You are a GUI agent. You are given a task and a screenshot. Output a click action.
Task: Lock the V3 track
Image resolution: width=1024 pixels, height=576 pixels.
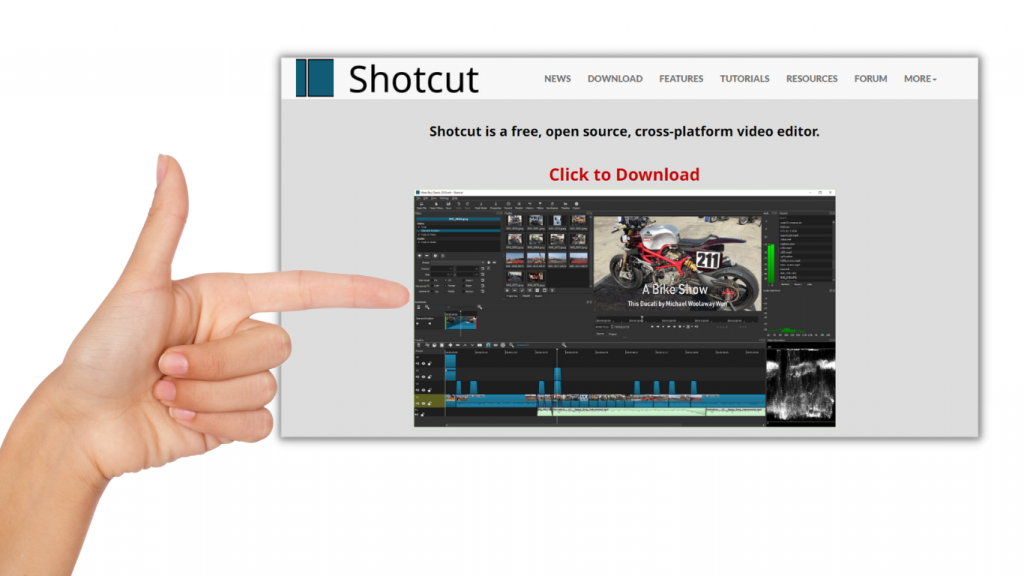429,377
